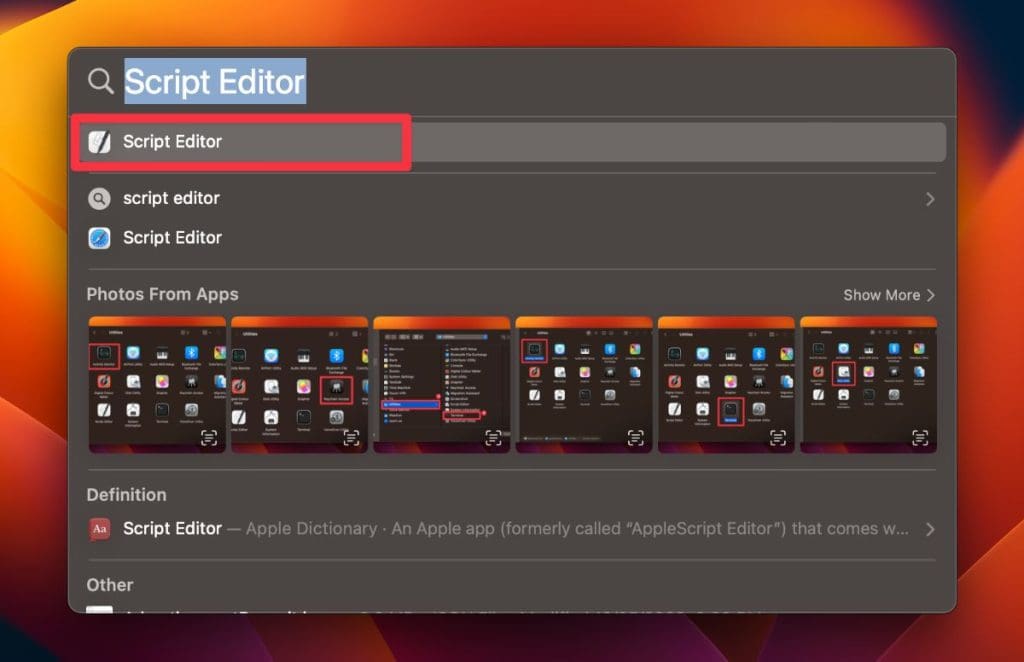
Task: Open the Script Editor app top result
Action: coord(512,142)
